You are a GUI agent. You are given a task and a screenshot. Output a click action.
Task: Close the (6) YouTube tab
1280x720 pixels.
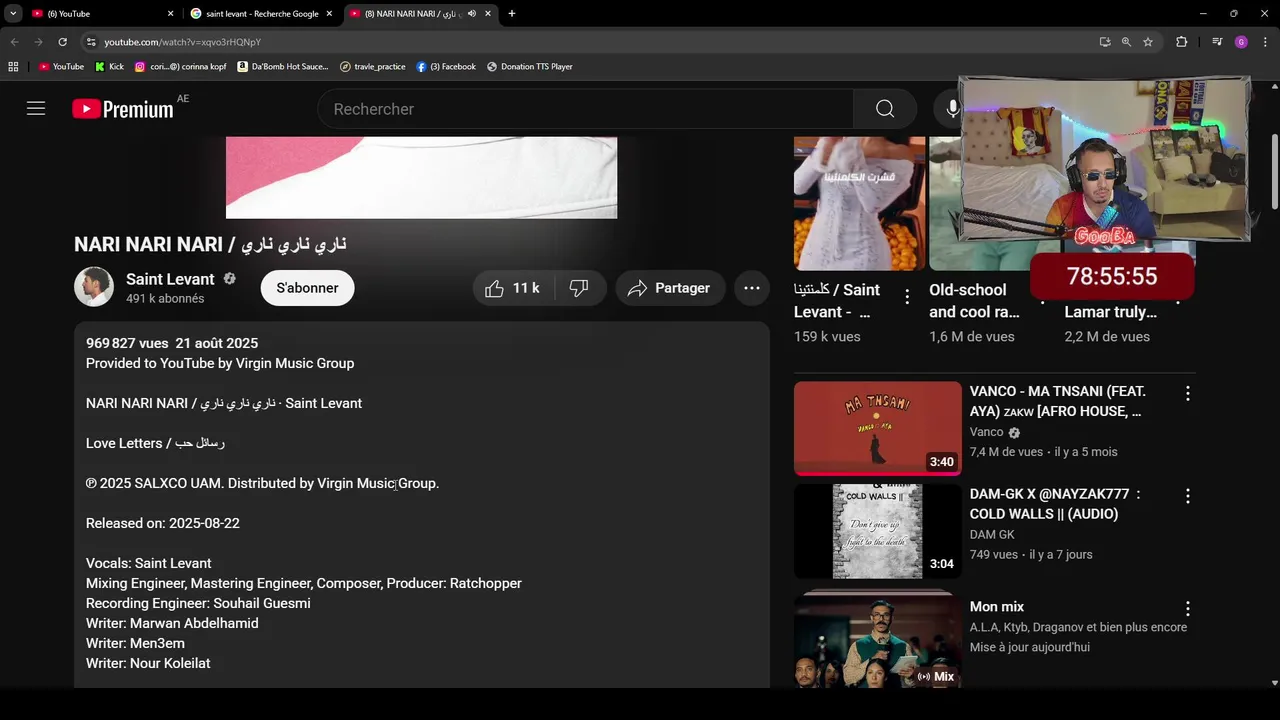tap(170, 14)
